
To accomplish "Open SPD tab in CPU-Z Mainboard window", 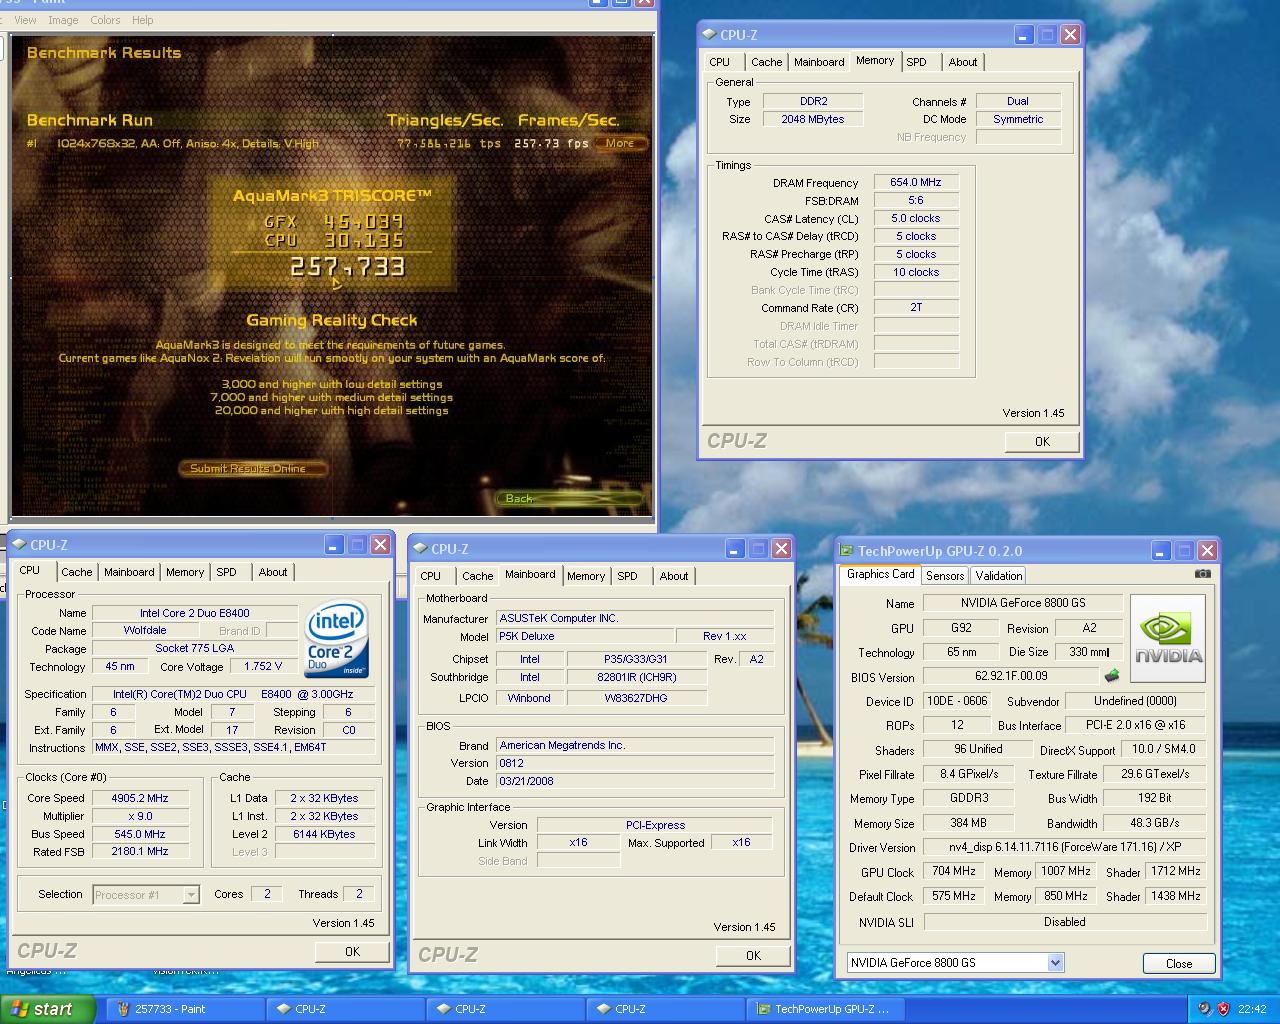I will 627,576.
